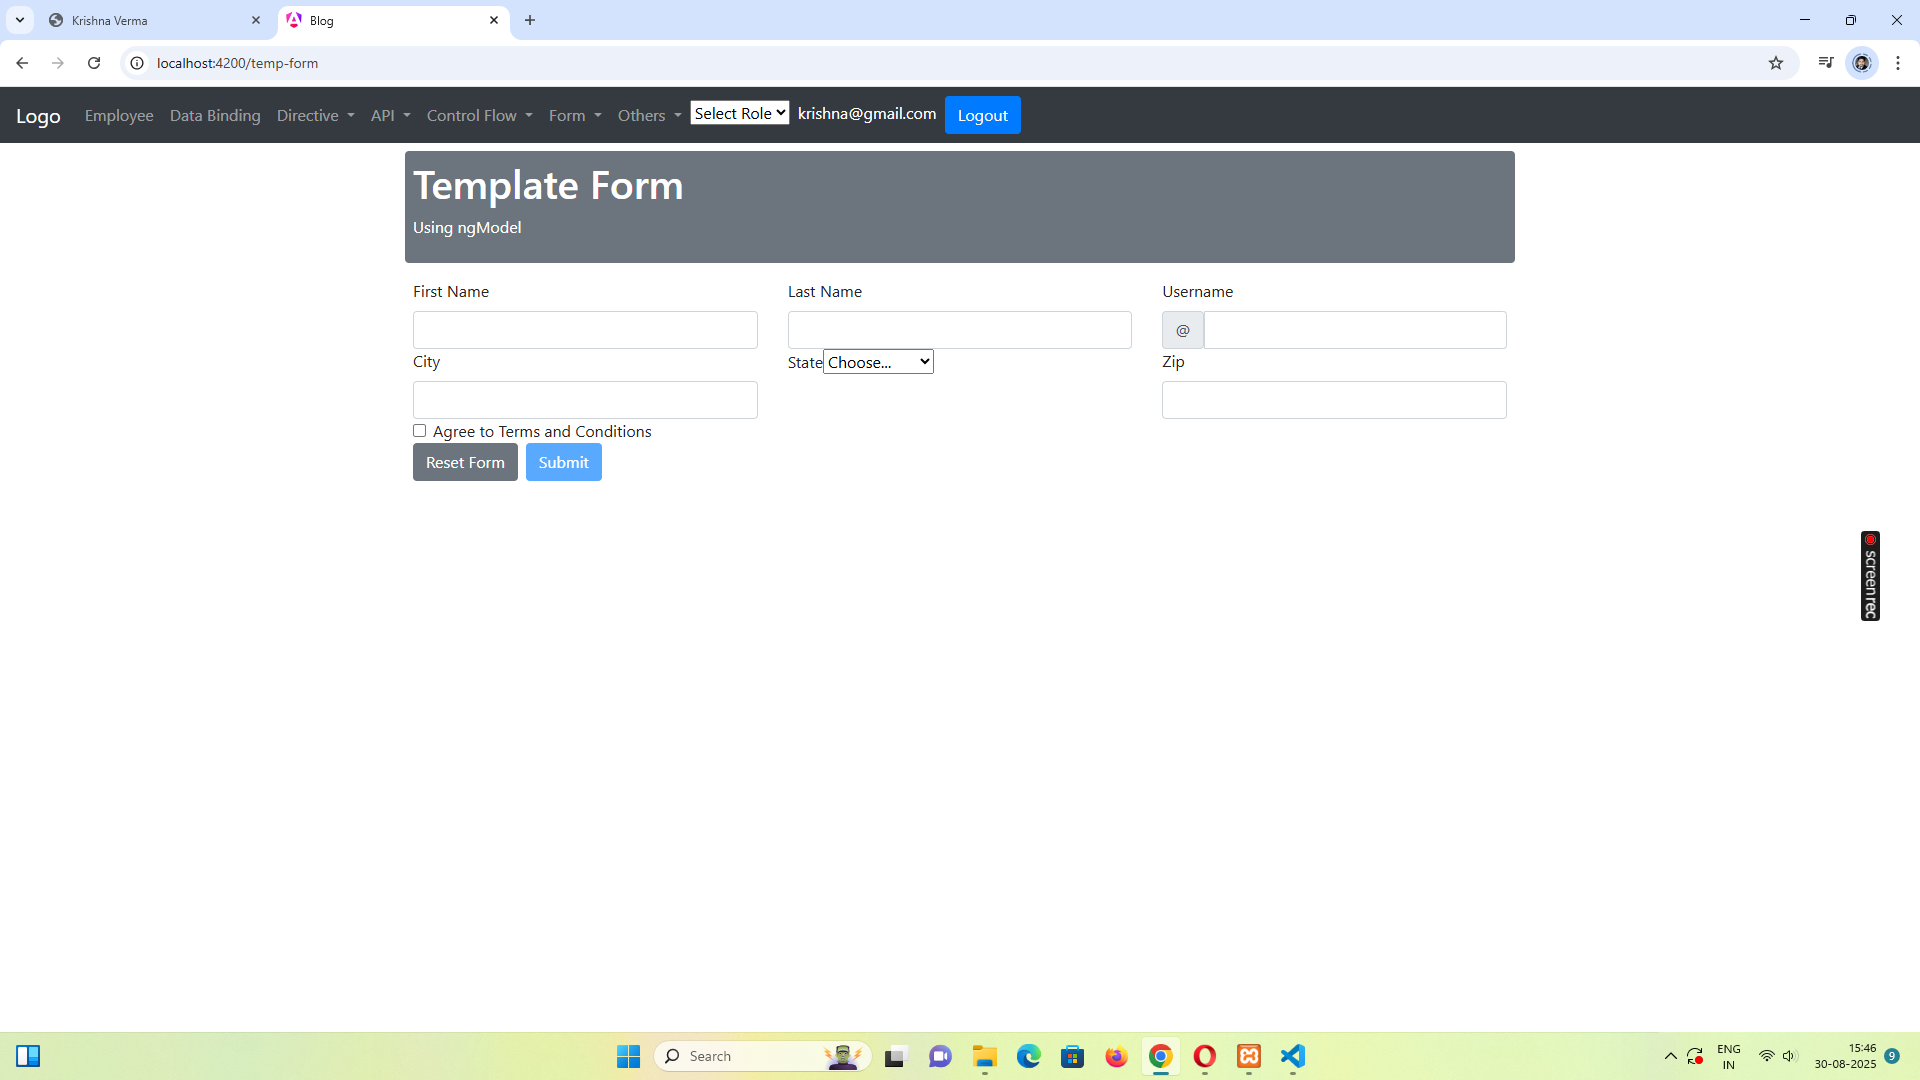
Task: Click the Submit button
Action: [564, 462]
